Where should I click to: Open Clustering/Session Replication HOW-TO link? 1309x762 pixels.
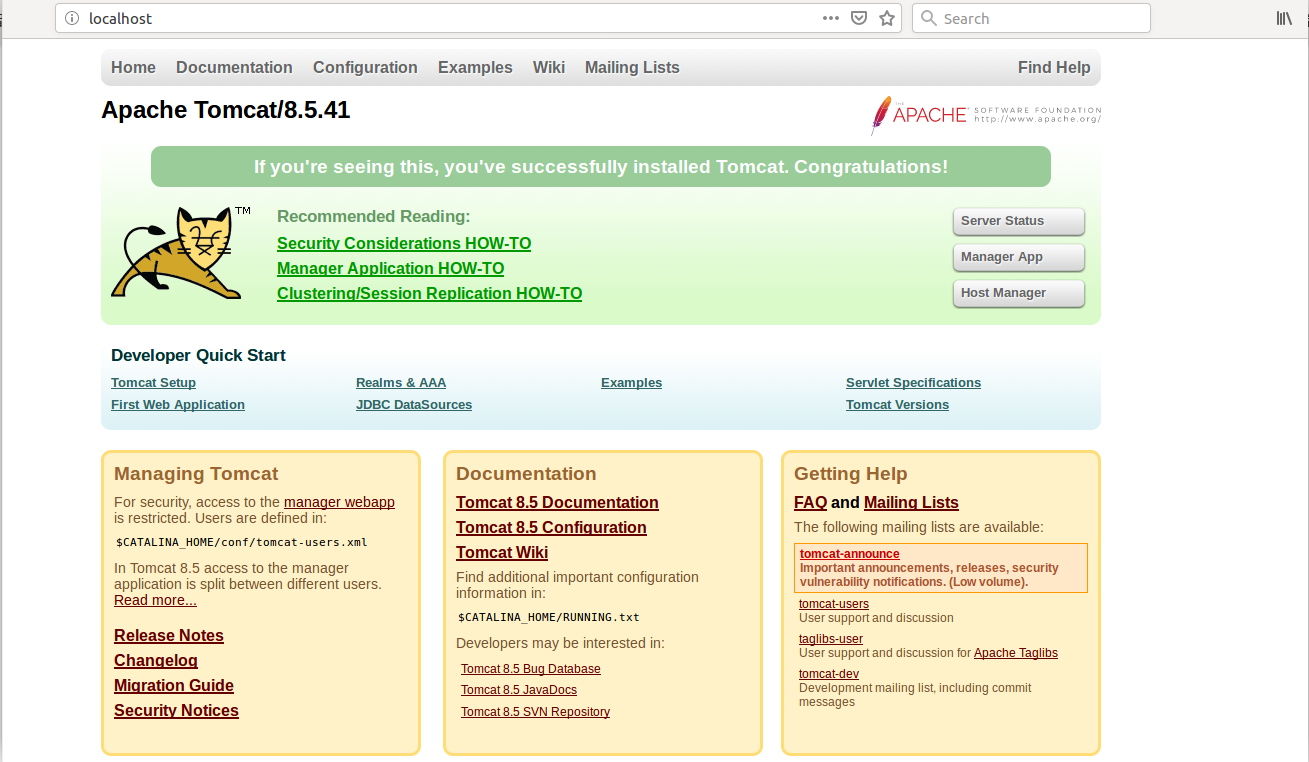click(x=429, y=294)
